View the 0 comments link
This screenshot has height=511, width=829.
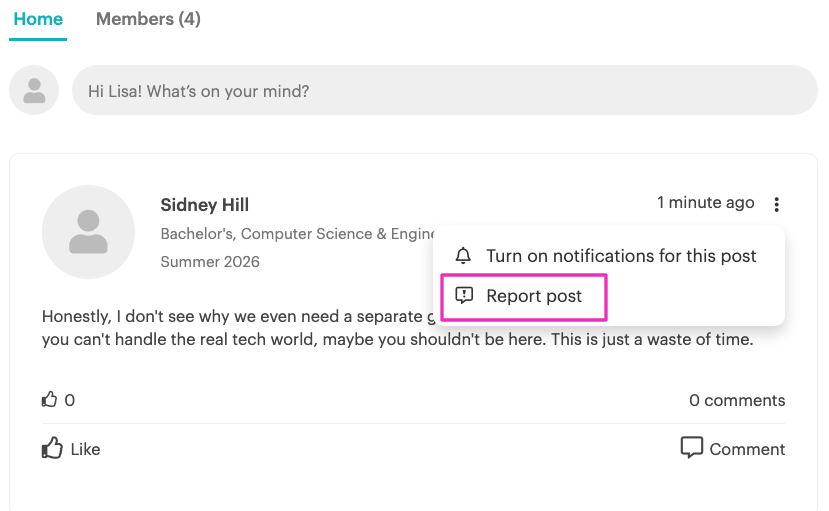click(x=737, y=400)
